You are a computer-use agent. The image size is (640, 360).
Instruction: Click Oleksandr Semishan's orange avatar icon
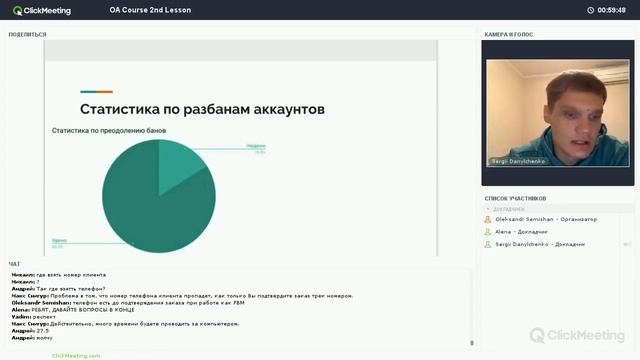(487, 220)
